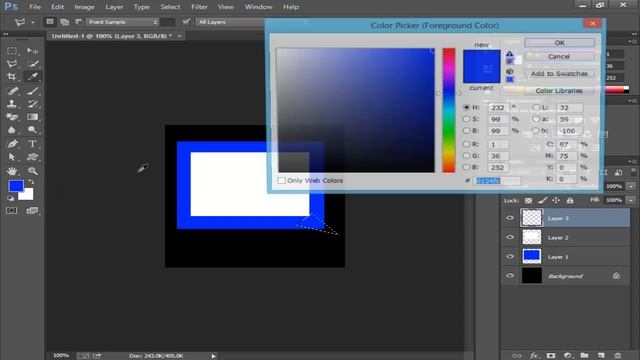
Task: Select the H radio button in Color Picker
Action: [x=467, y=107]
